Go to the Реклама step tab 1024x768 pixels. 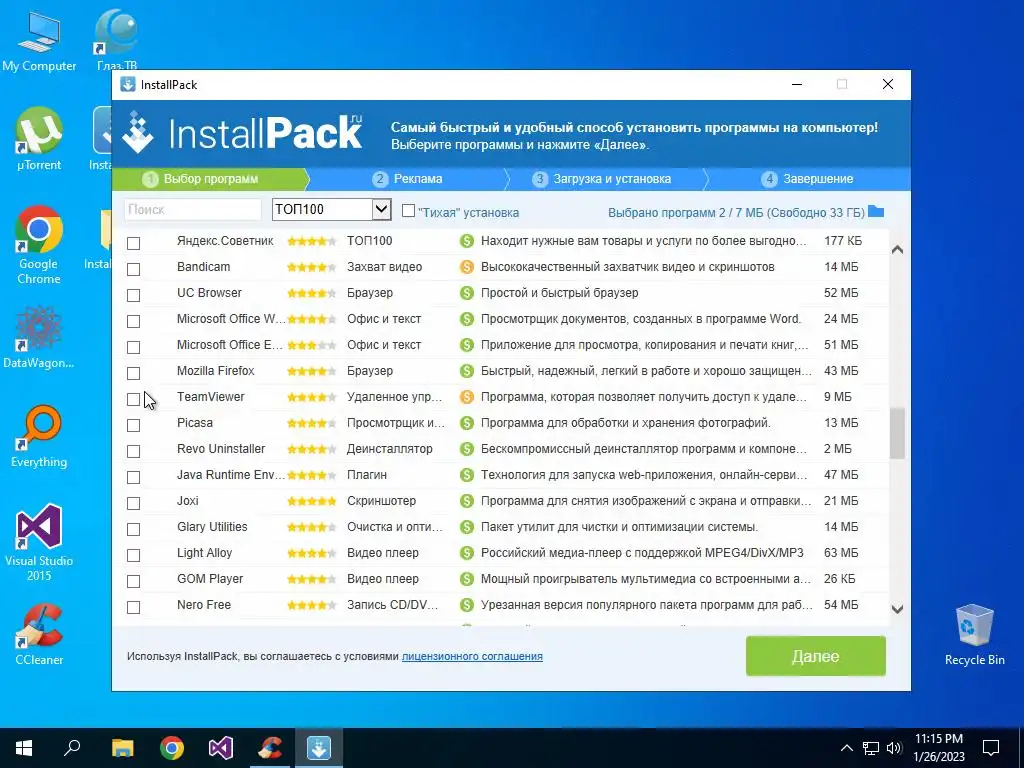(x=408, y=179)
